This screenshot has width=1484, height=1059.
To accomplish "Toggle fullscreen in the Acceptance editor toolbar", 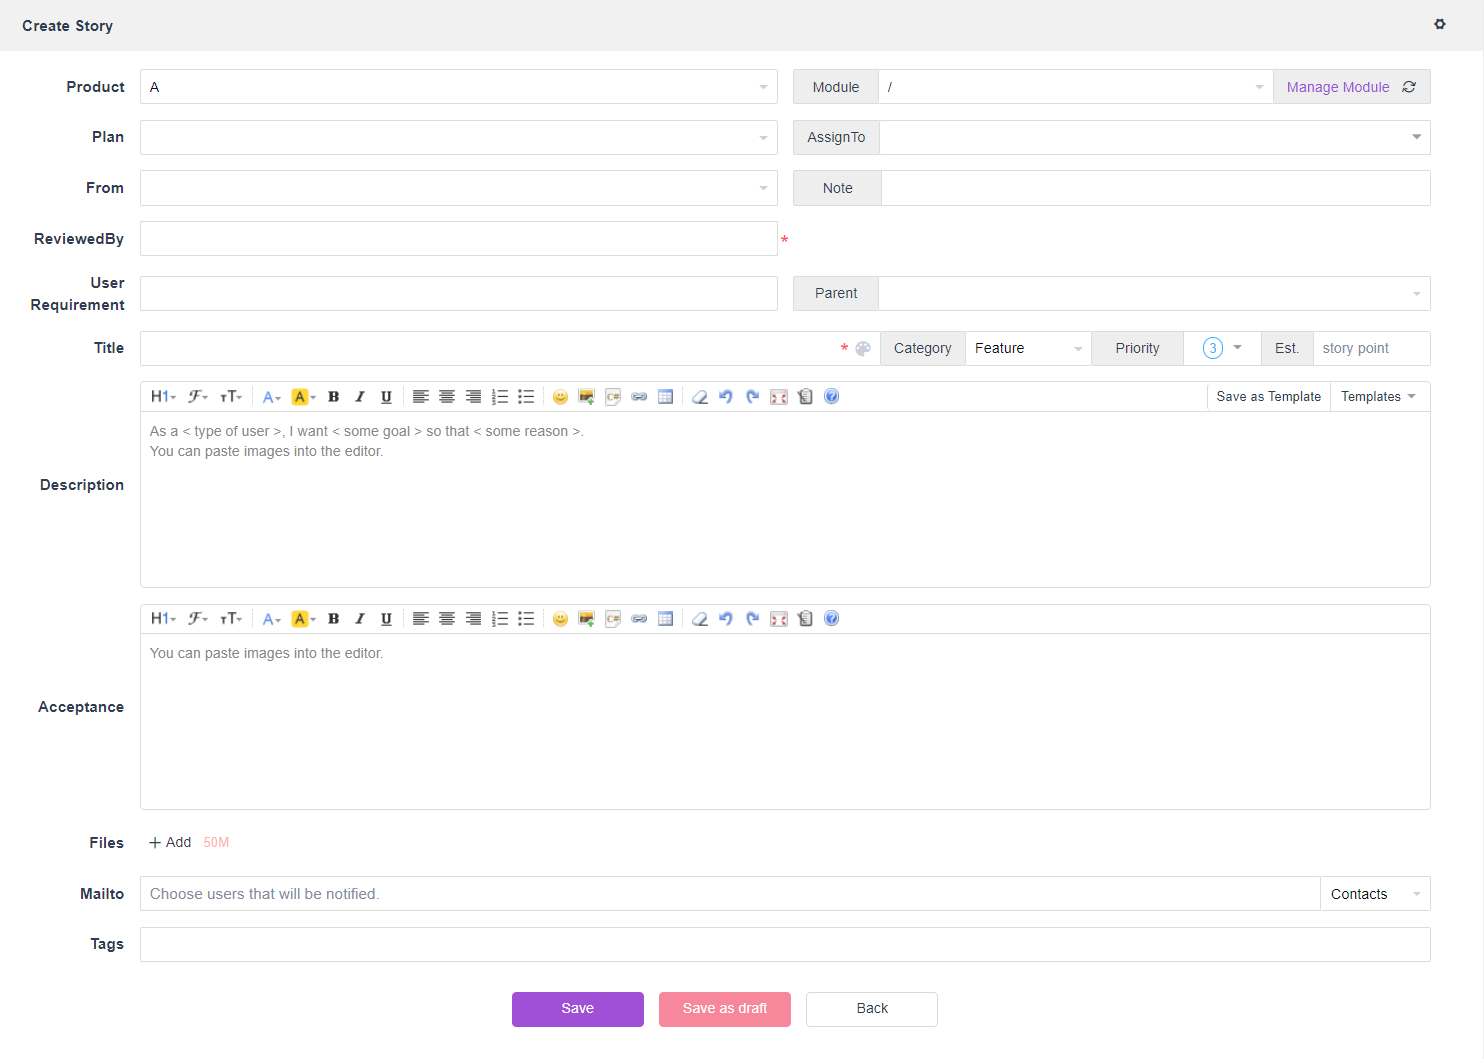I will pyautogui.click(x=779, y=619).
